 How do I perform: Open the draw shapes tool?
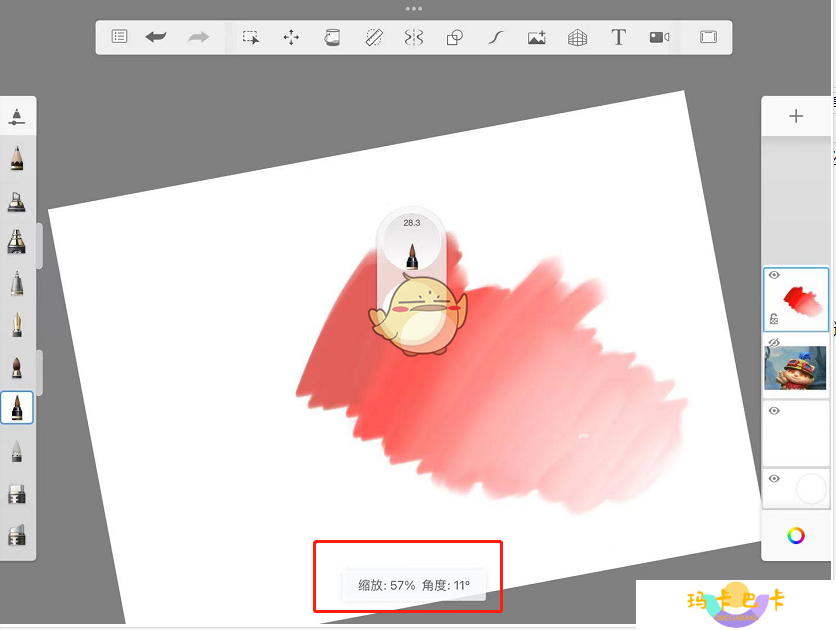pyautogui.click(x=454, y=37)
